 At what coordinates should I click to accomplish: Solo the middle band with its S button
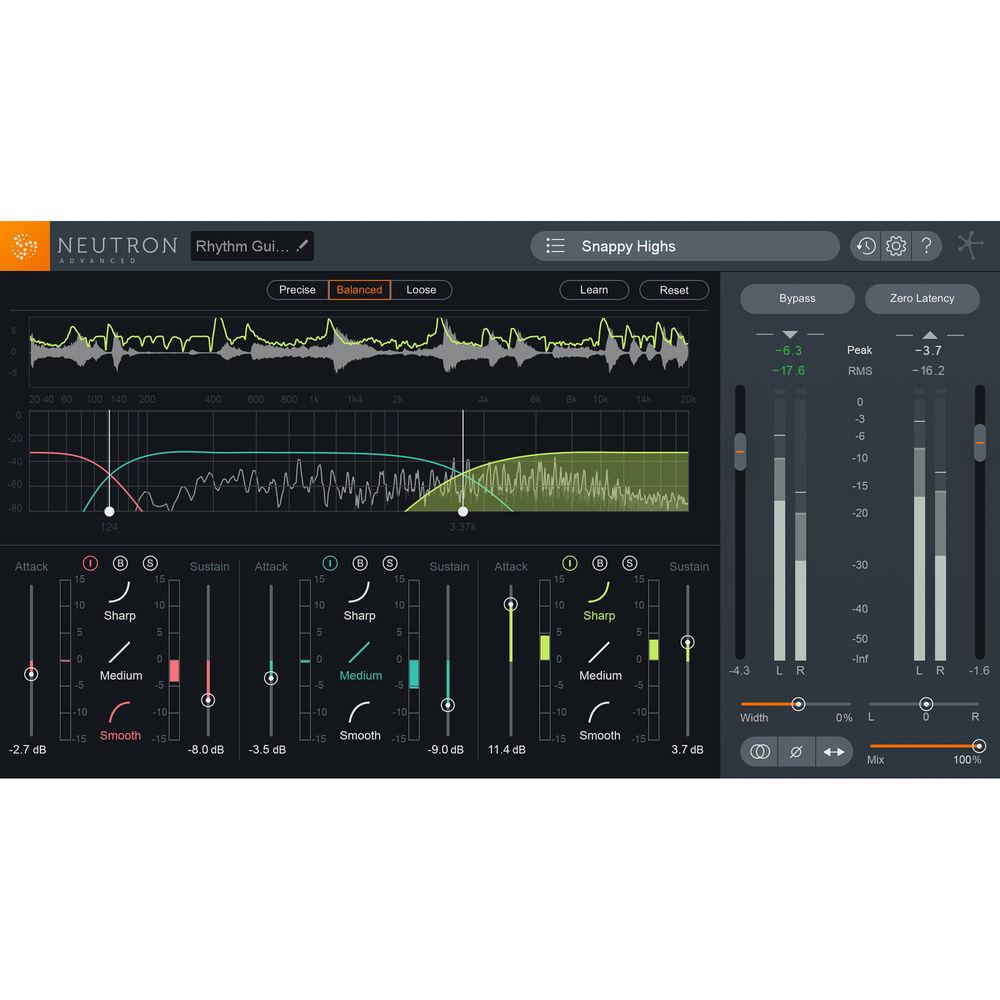[x=391, y=563]
